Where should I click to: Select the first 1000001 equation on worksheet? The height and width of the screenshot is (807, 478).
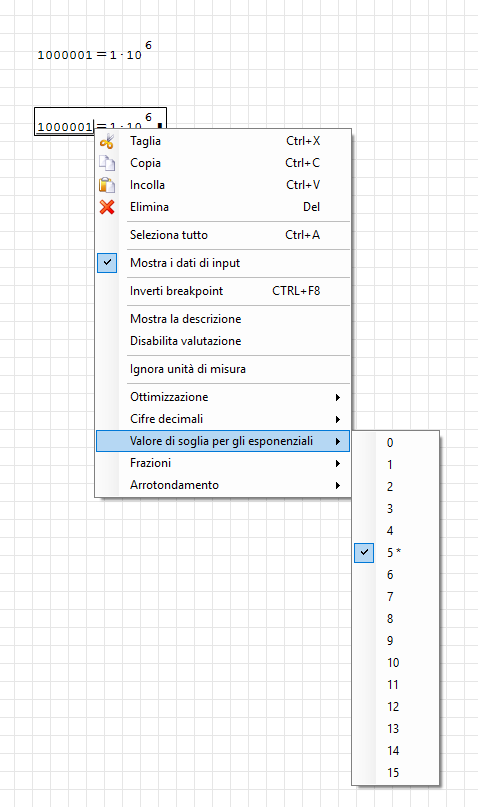tap(94, 51)
